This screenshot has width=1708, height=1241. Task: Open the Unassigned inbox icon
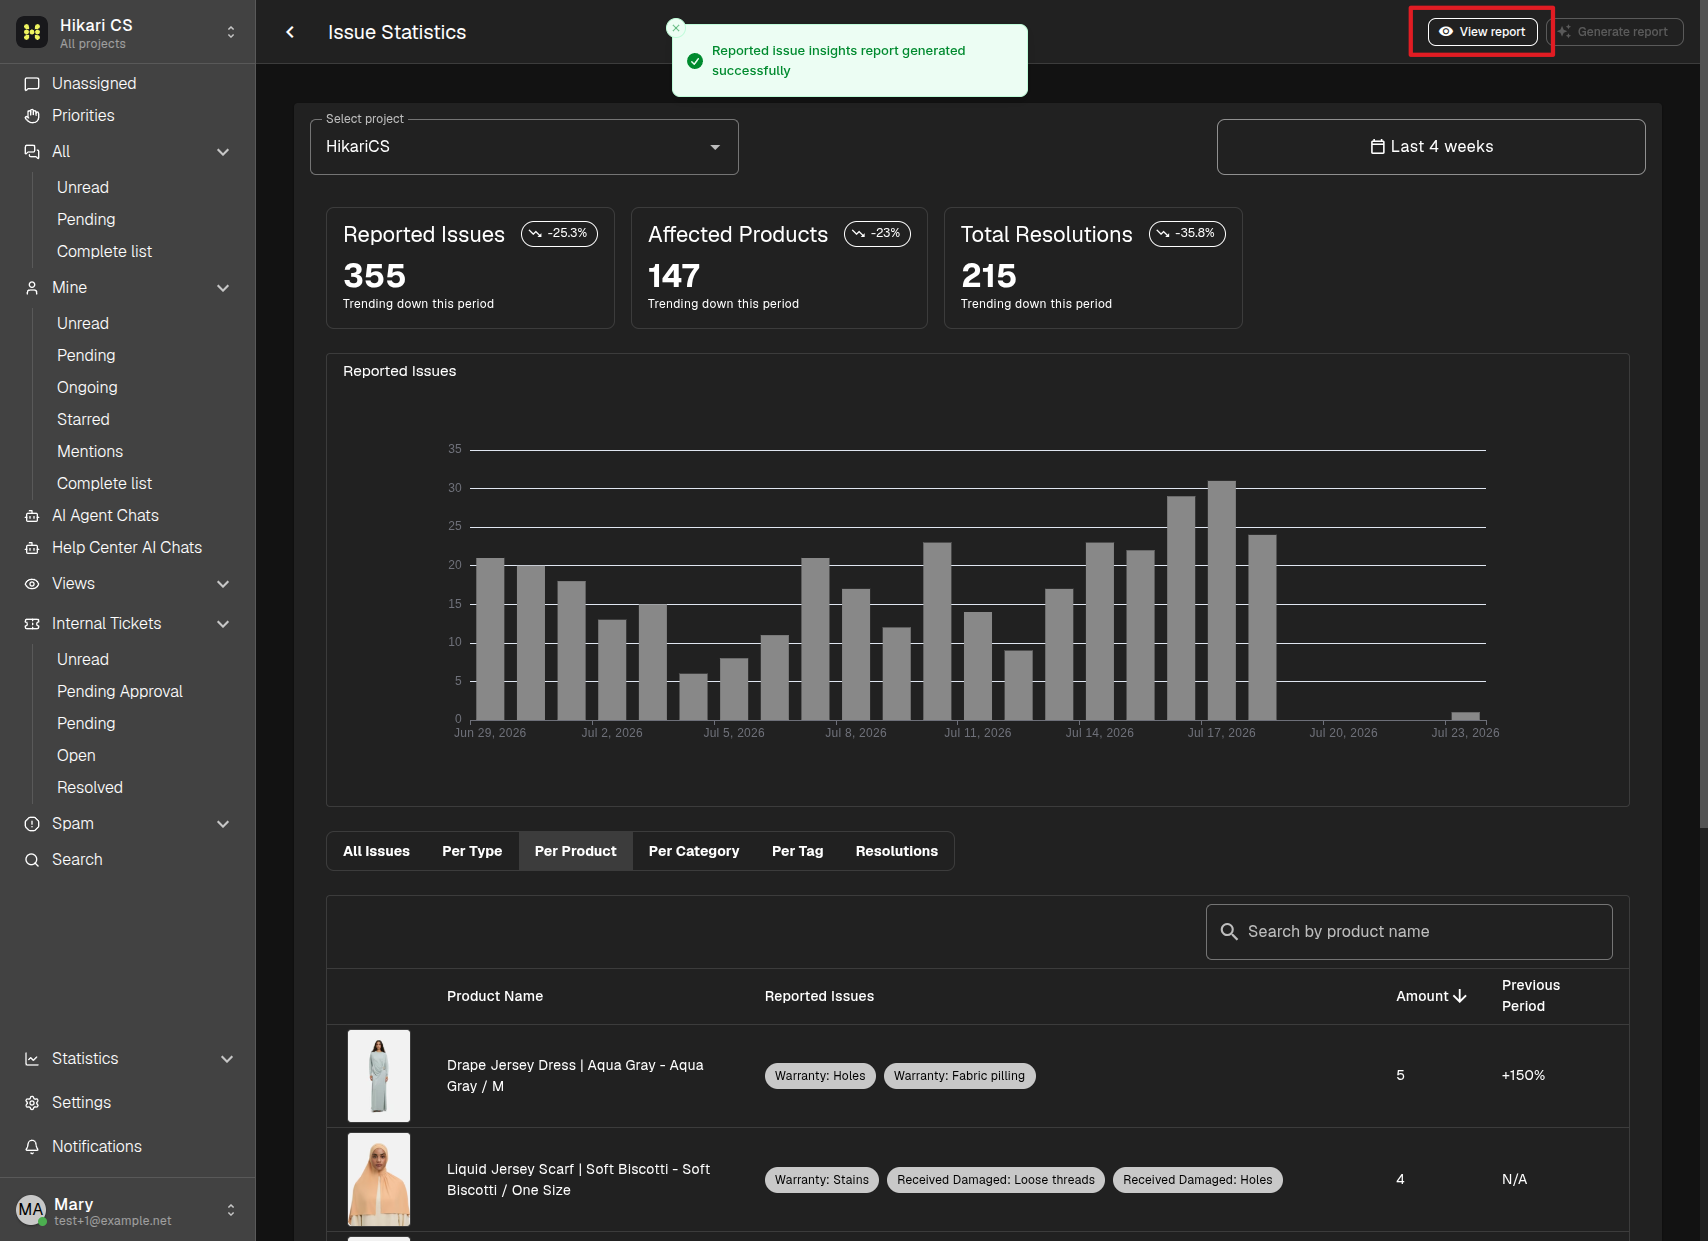point(32,84)
